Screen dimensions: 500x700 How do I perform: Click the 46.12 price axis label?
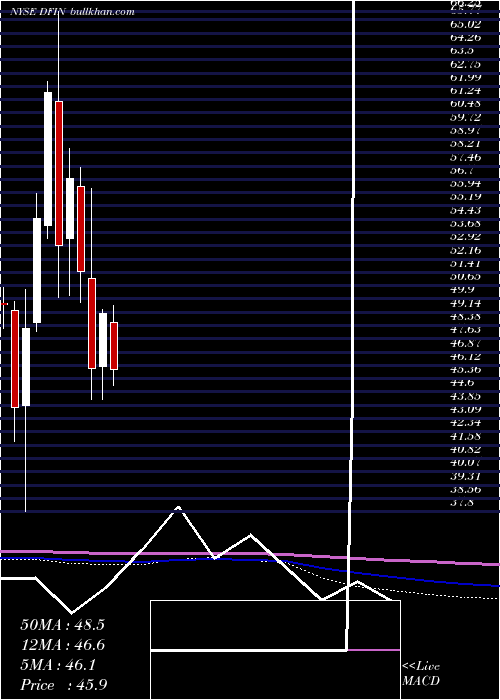click(465, 357)
